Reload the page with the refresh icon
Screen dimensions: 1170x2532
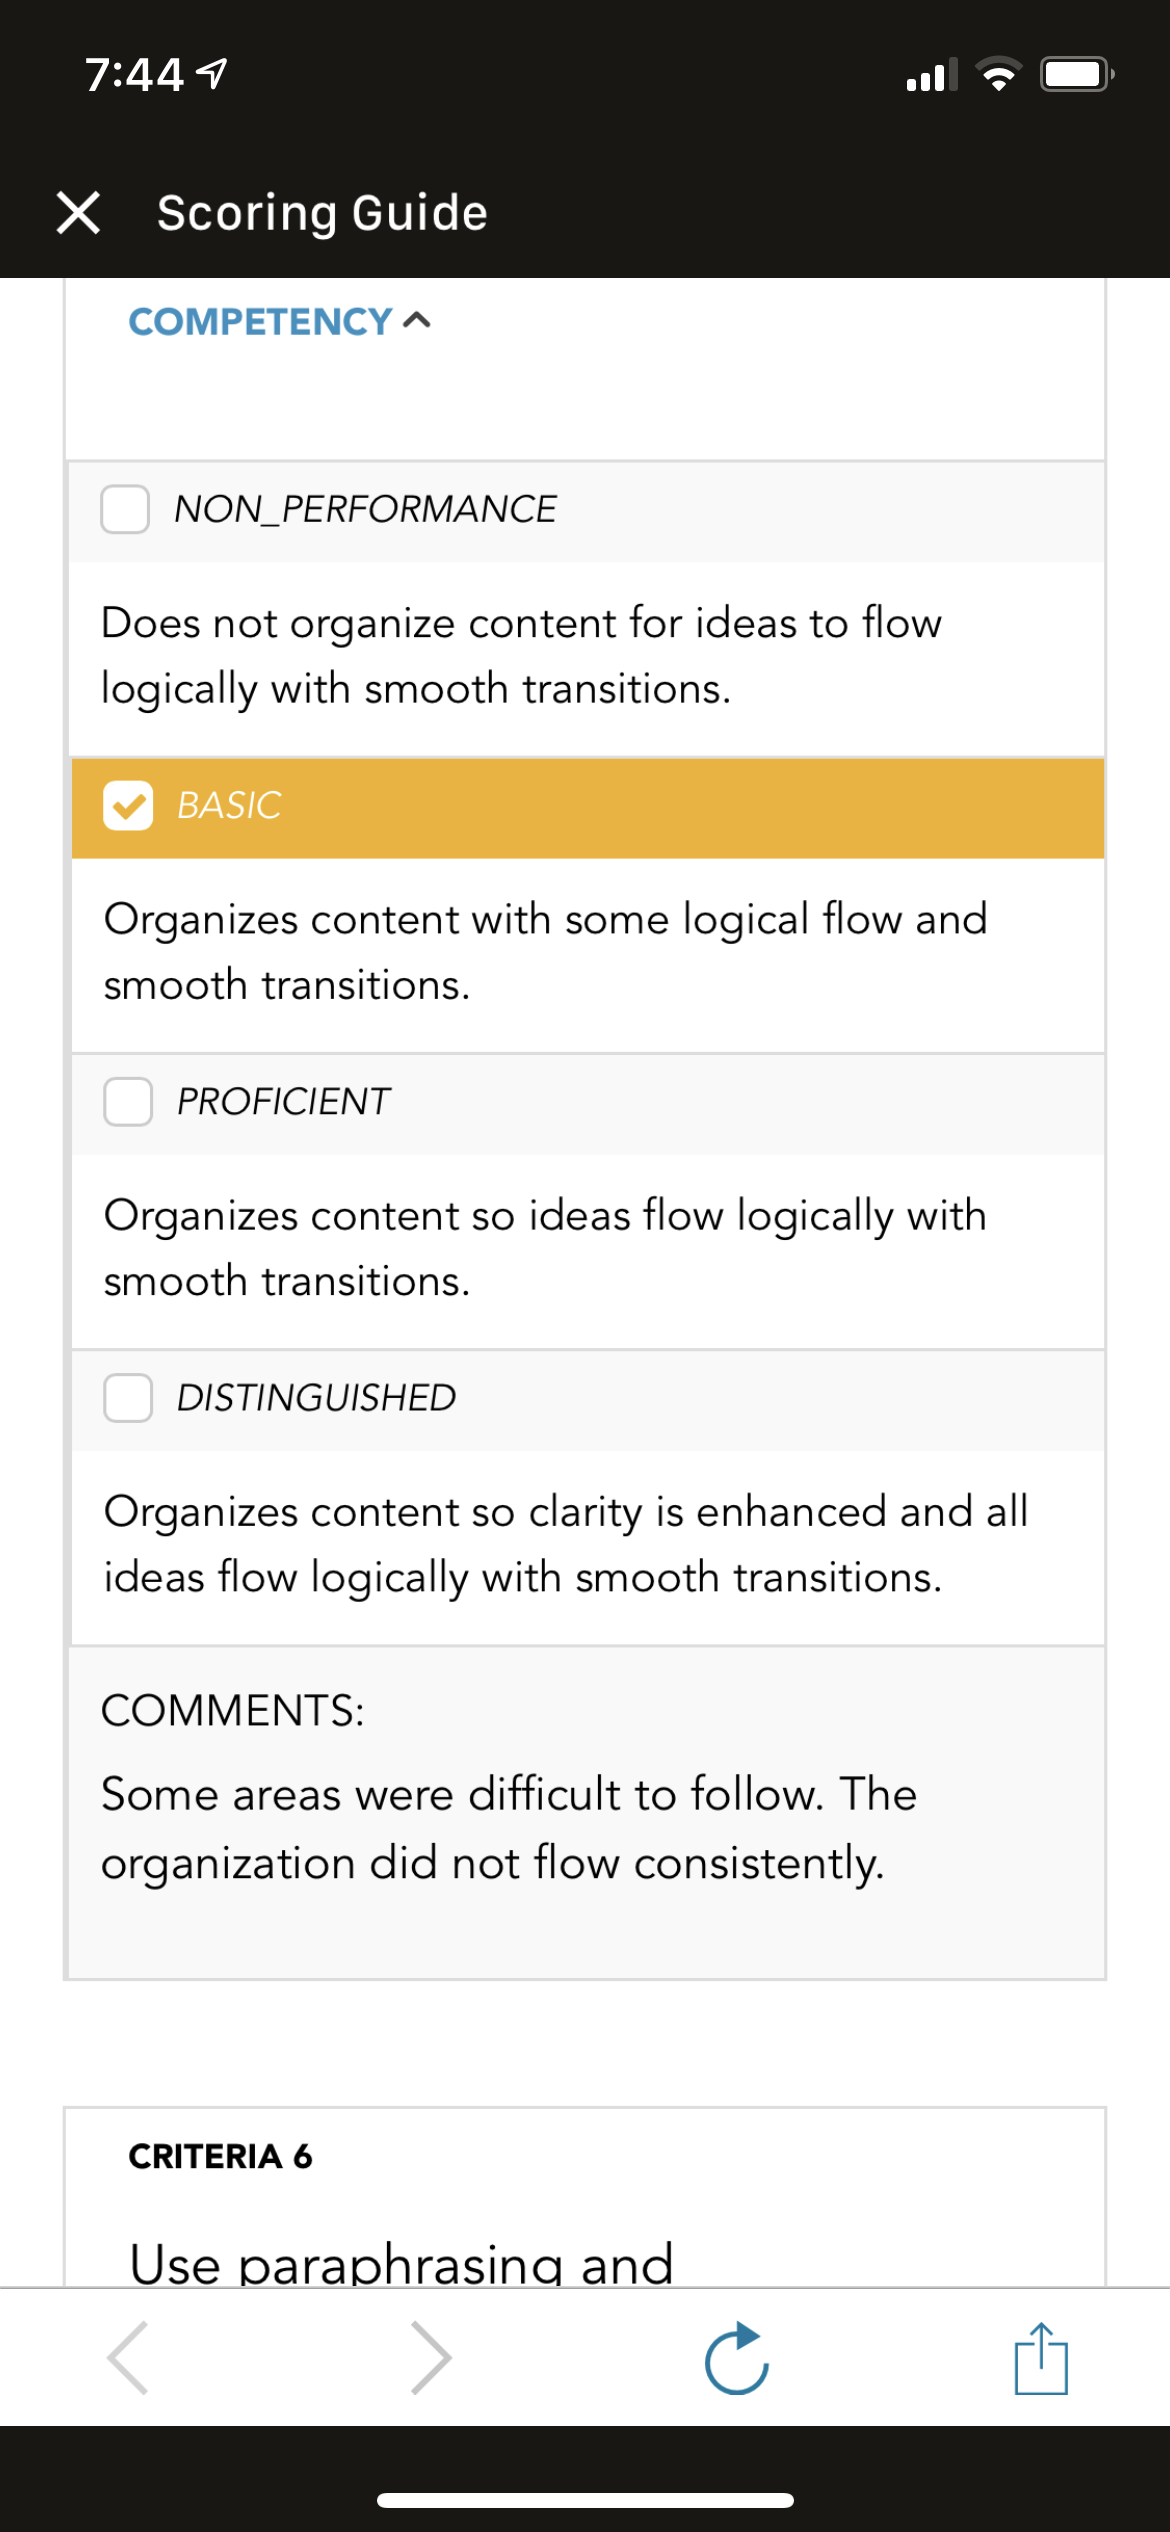point(737,2358)
